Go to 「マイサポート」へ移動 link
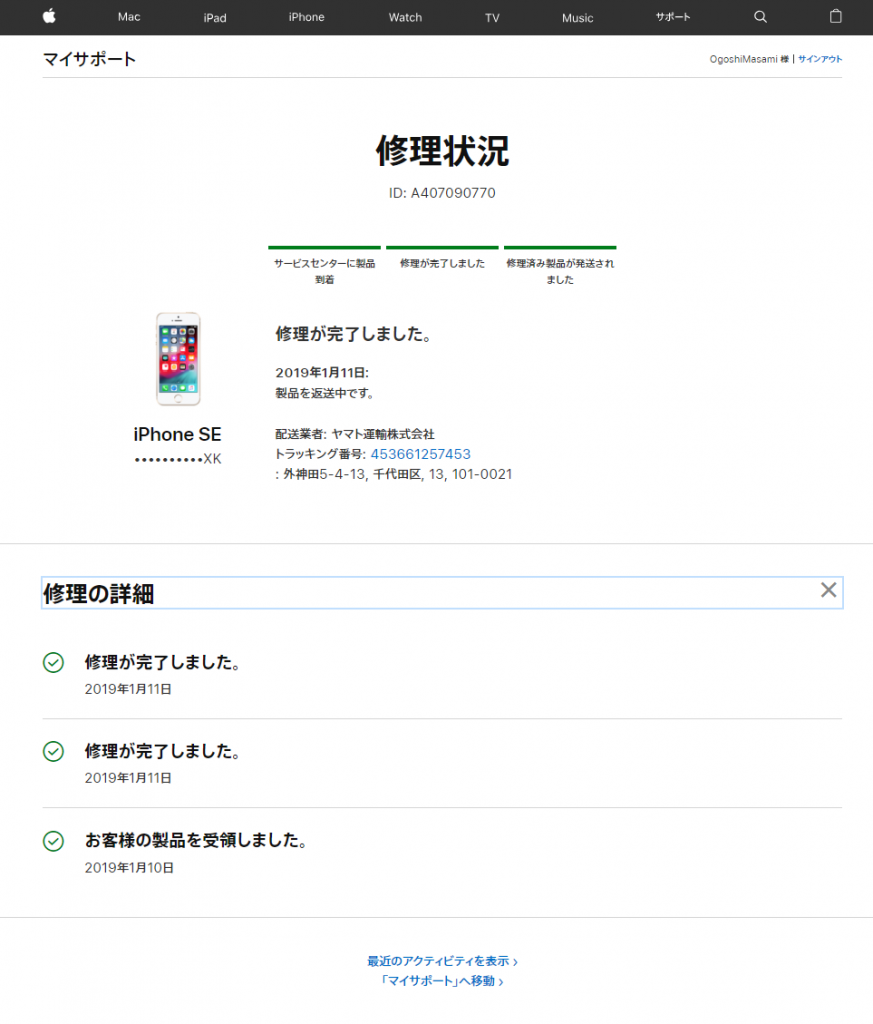 [x=442, y=981]
